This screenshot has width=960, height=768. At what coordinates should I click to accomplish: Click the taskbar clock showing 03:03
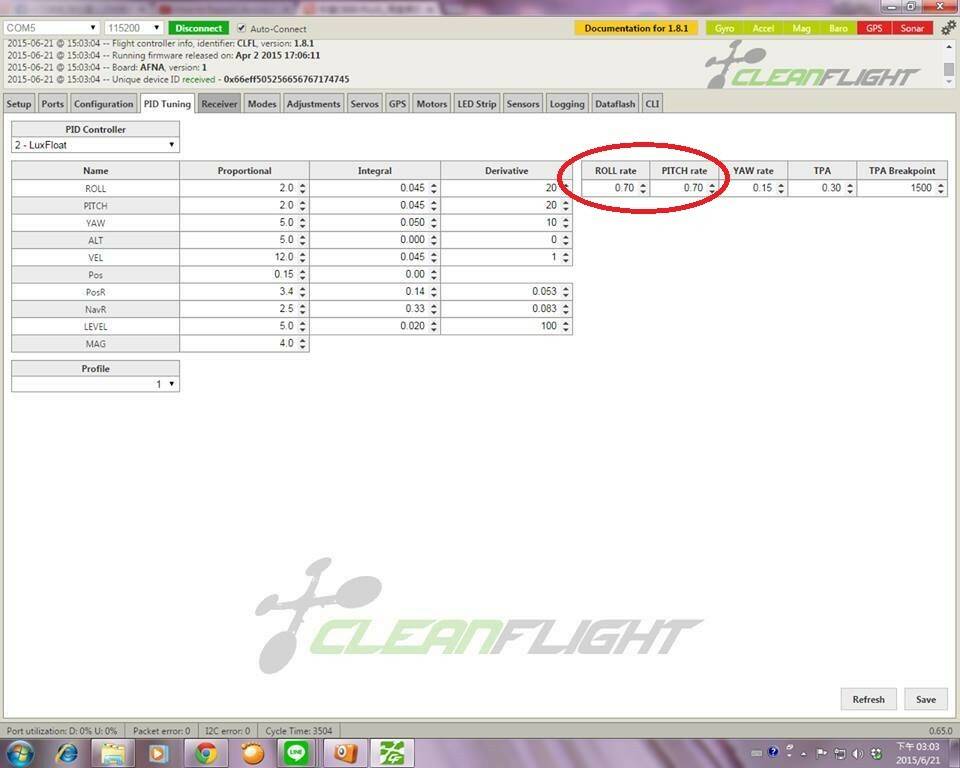tap(918, 753)
